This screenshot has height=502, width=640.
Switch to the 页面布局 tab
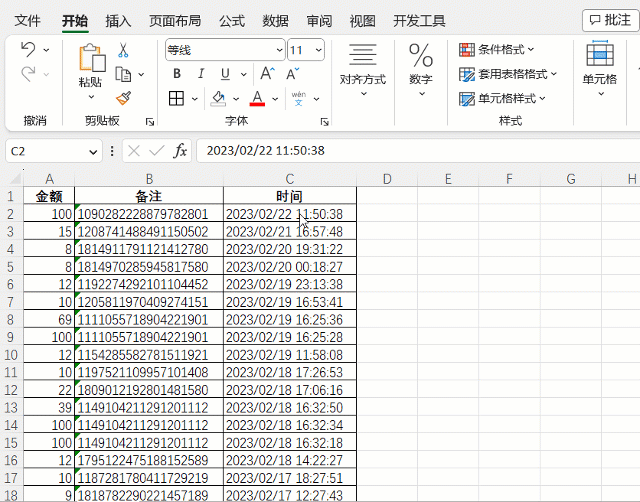tap(175, 20)
